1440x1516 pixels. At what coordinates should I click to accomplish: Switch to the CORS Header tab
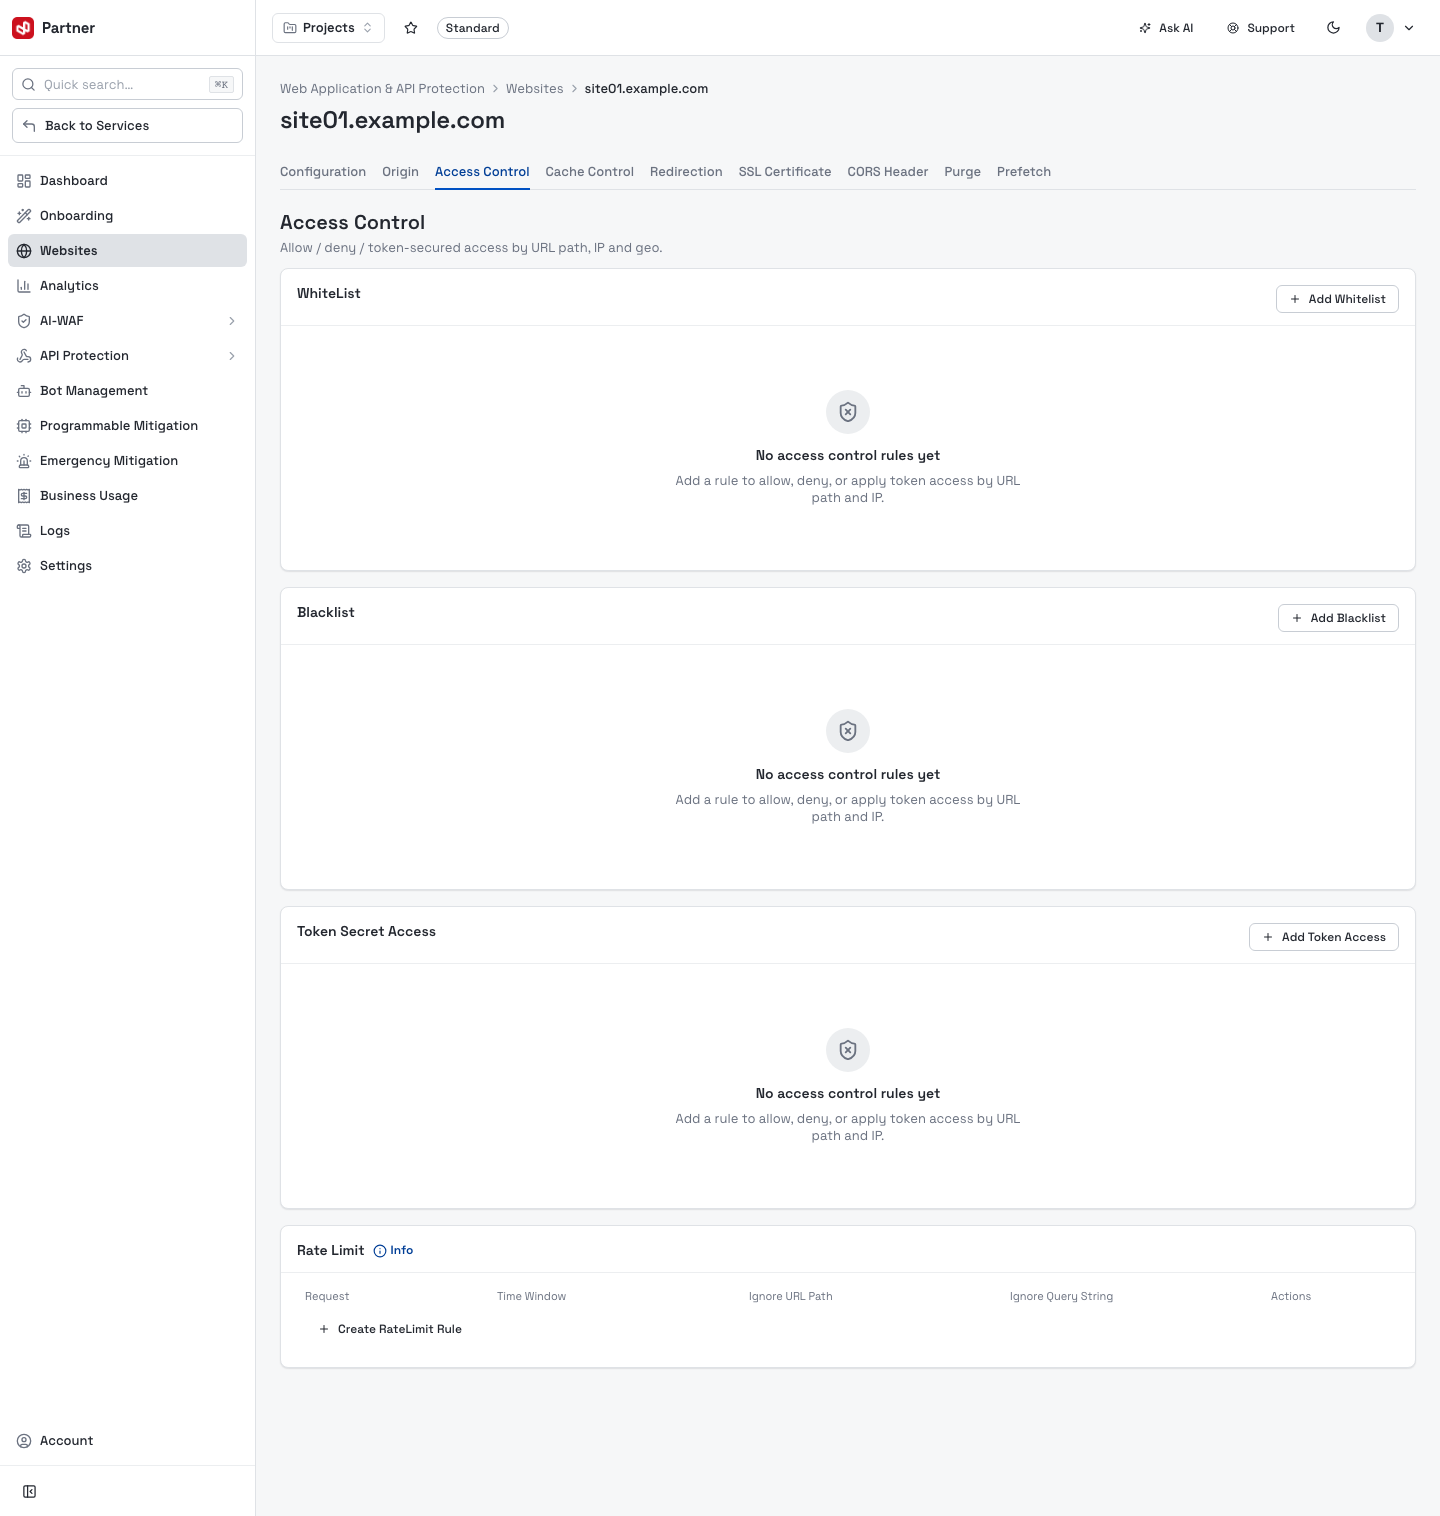[x=888, y=172]
